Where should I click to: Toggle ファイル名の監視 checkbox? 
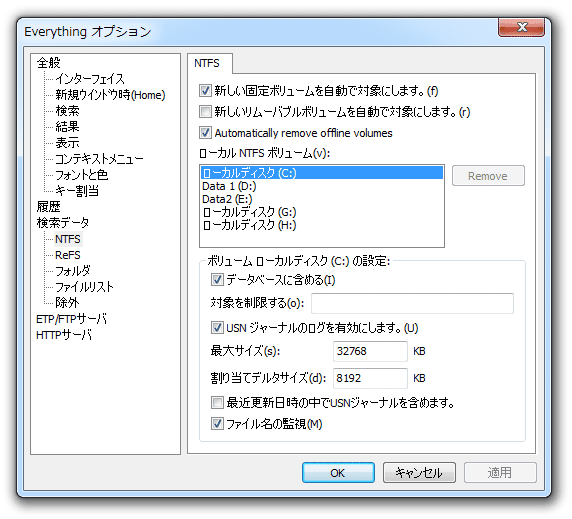(x=217, y=424)
